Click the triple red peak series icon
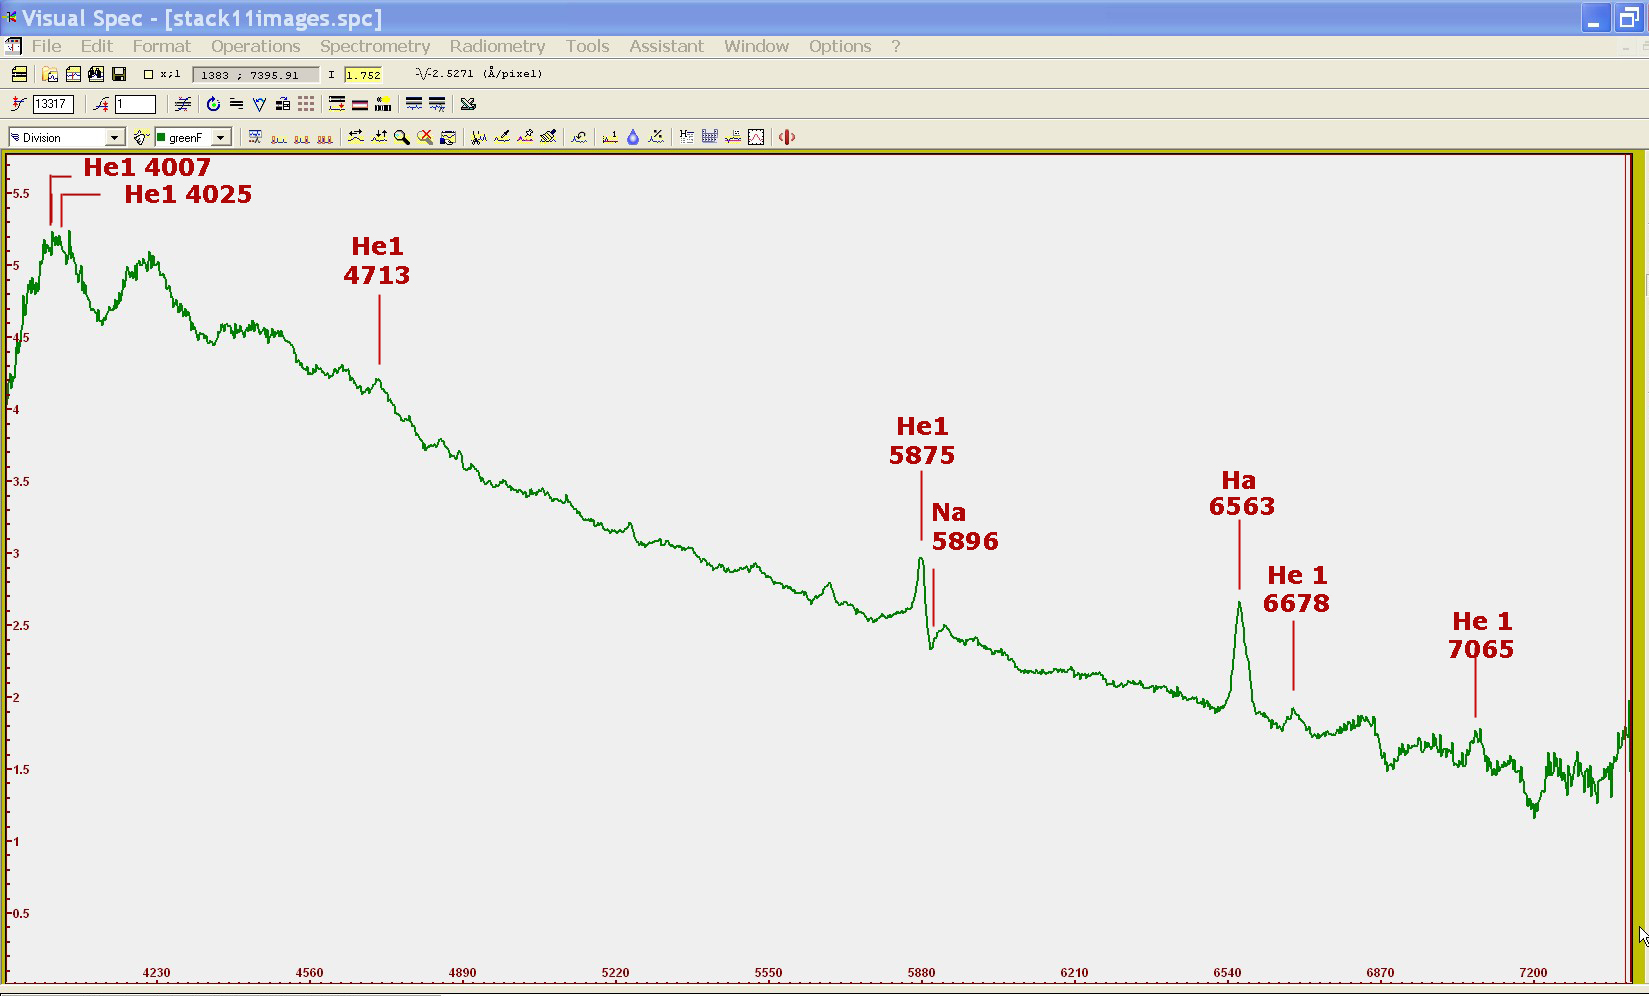 (325, 138)
